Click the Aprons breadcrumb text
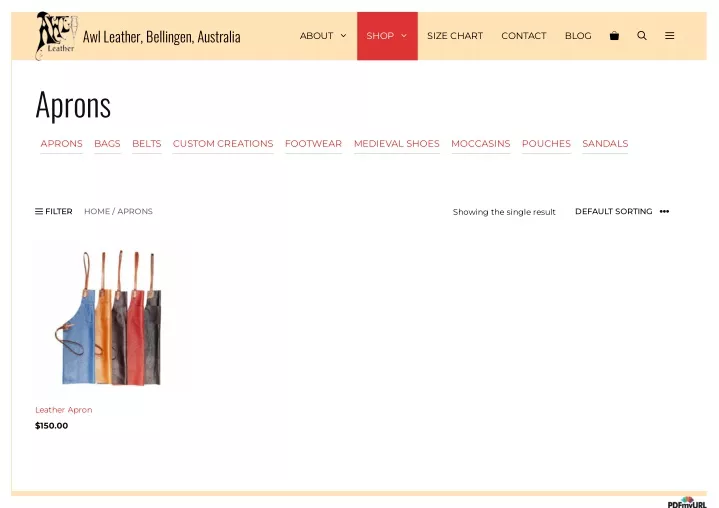Screen dimensions: 719x508 click(x=135, y=211)
